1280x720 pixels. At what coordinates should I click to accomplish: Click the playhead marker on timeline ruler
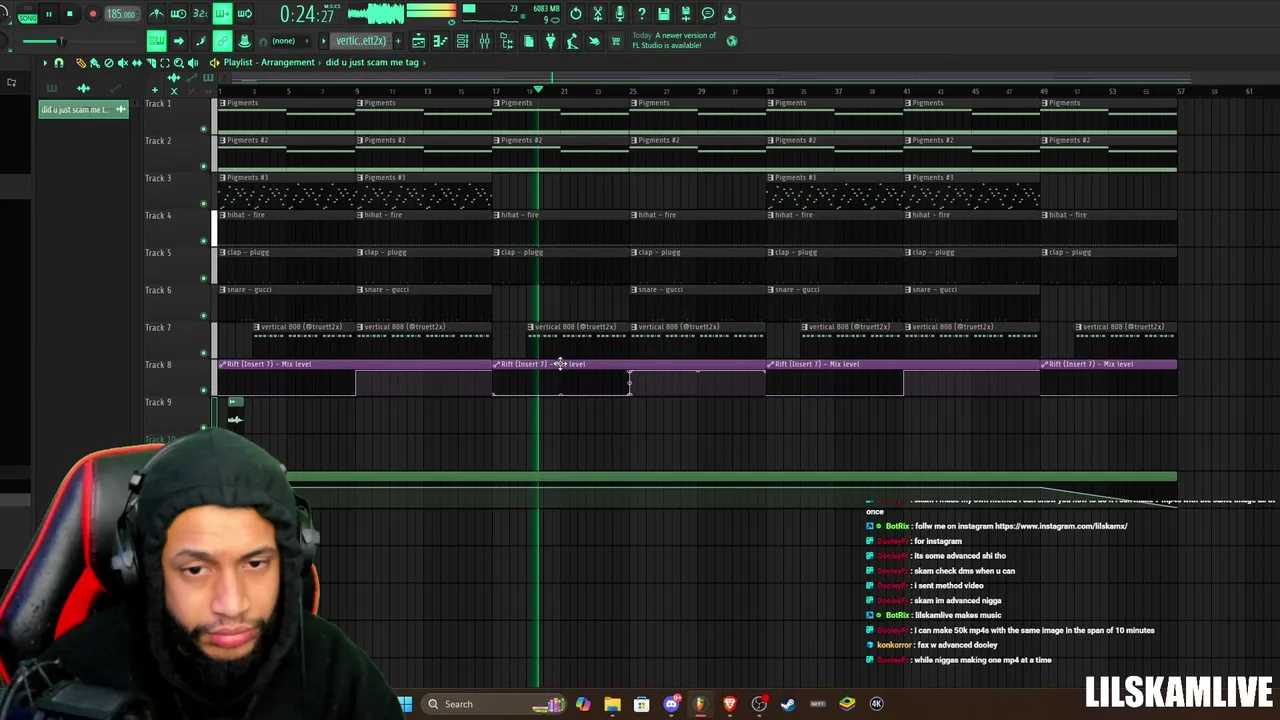click(539, 90)
